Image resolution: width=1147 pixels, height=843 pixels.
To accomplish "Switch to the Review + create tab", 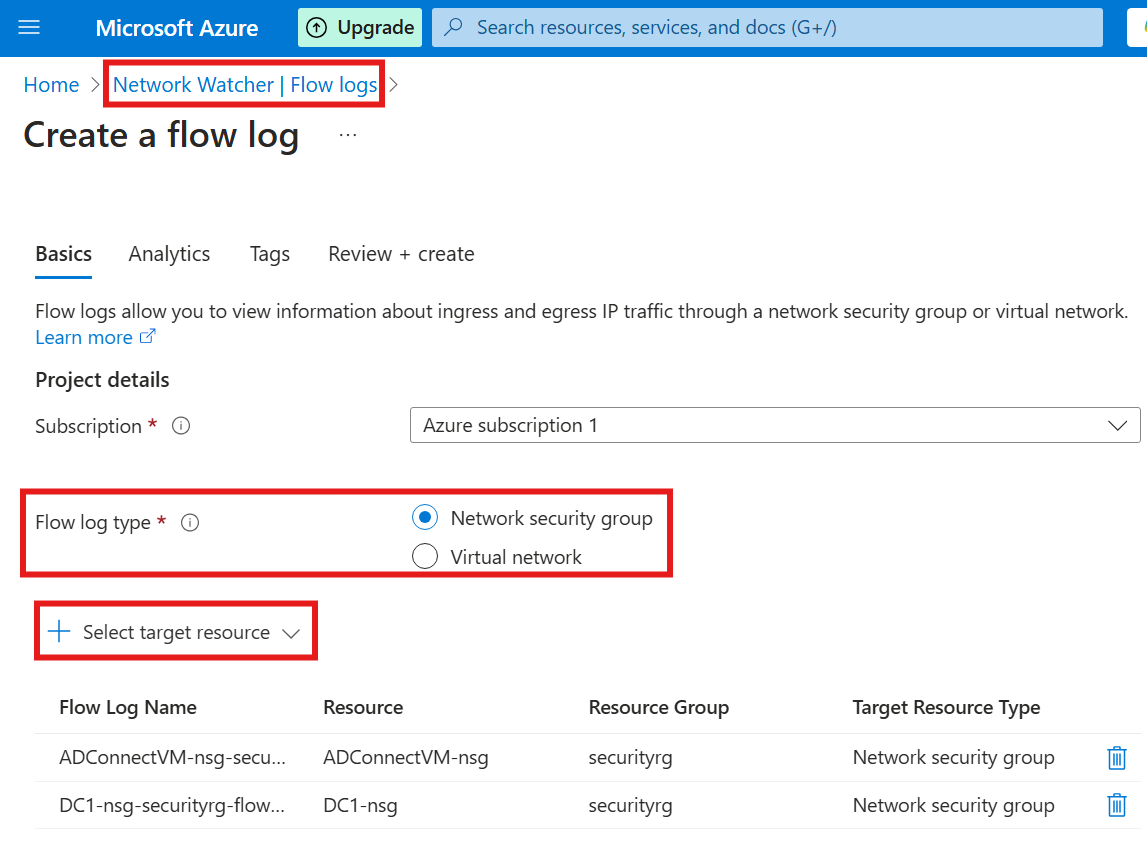I will coord(401,254).
